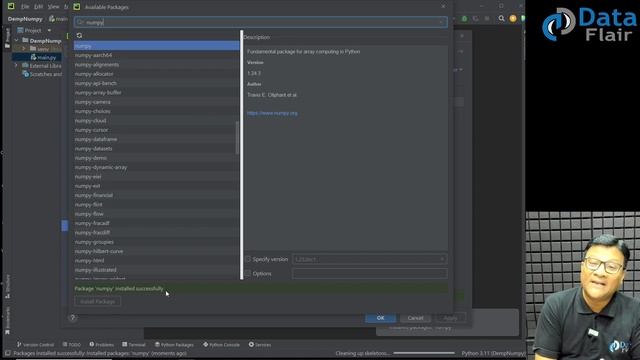The height and width of the screenshot is (360, 640).
Task: Expand the External Libraries node
Action: coord(16,66)
